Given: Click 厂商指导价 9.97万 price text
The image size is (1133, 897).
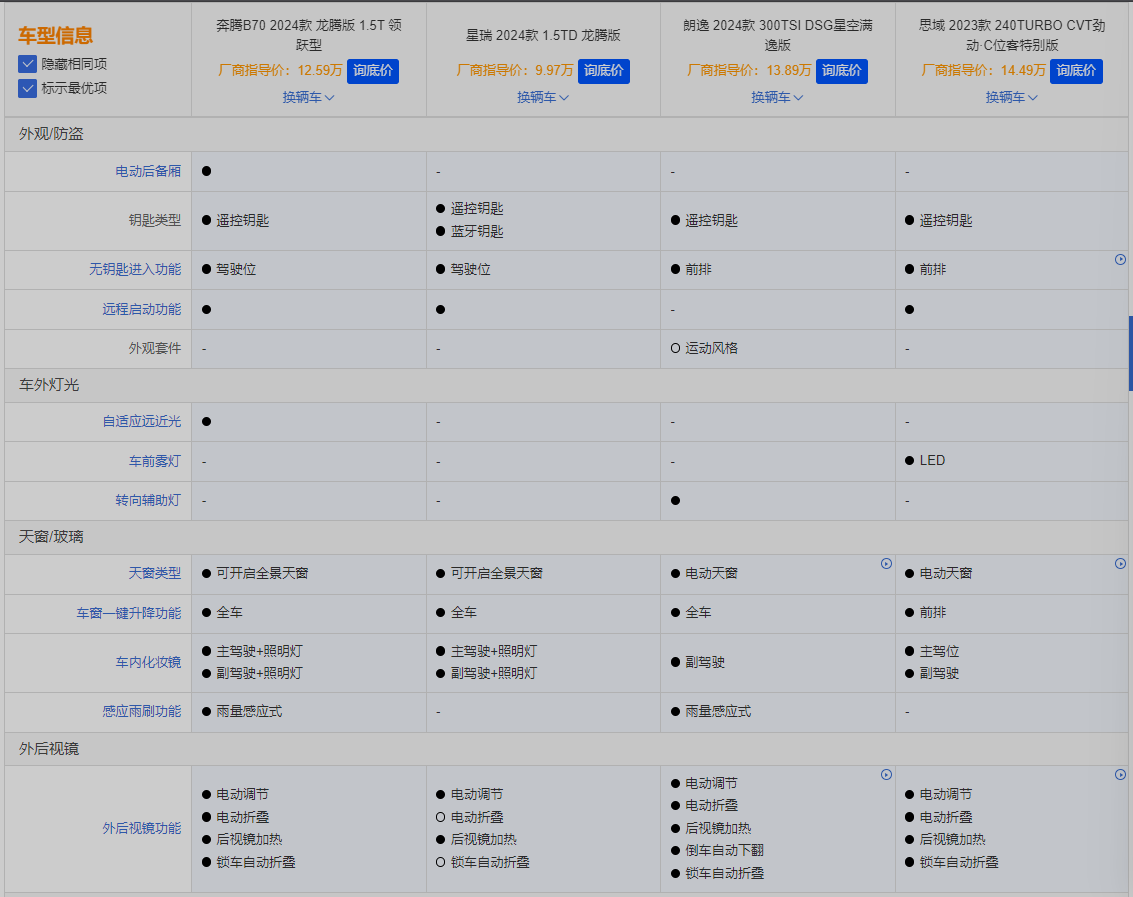Looking at the screenshot, I should [514, 70].
